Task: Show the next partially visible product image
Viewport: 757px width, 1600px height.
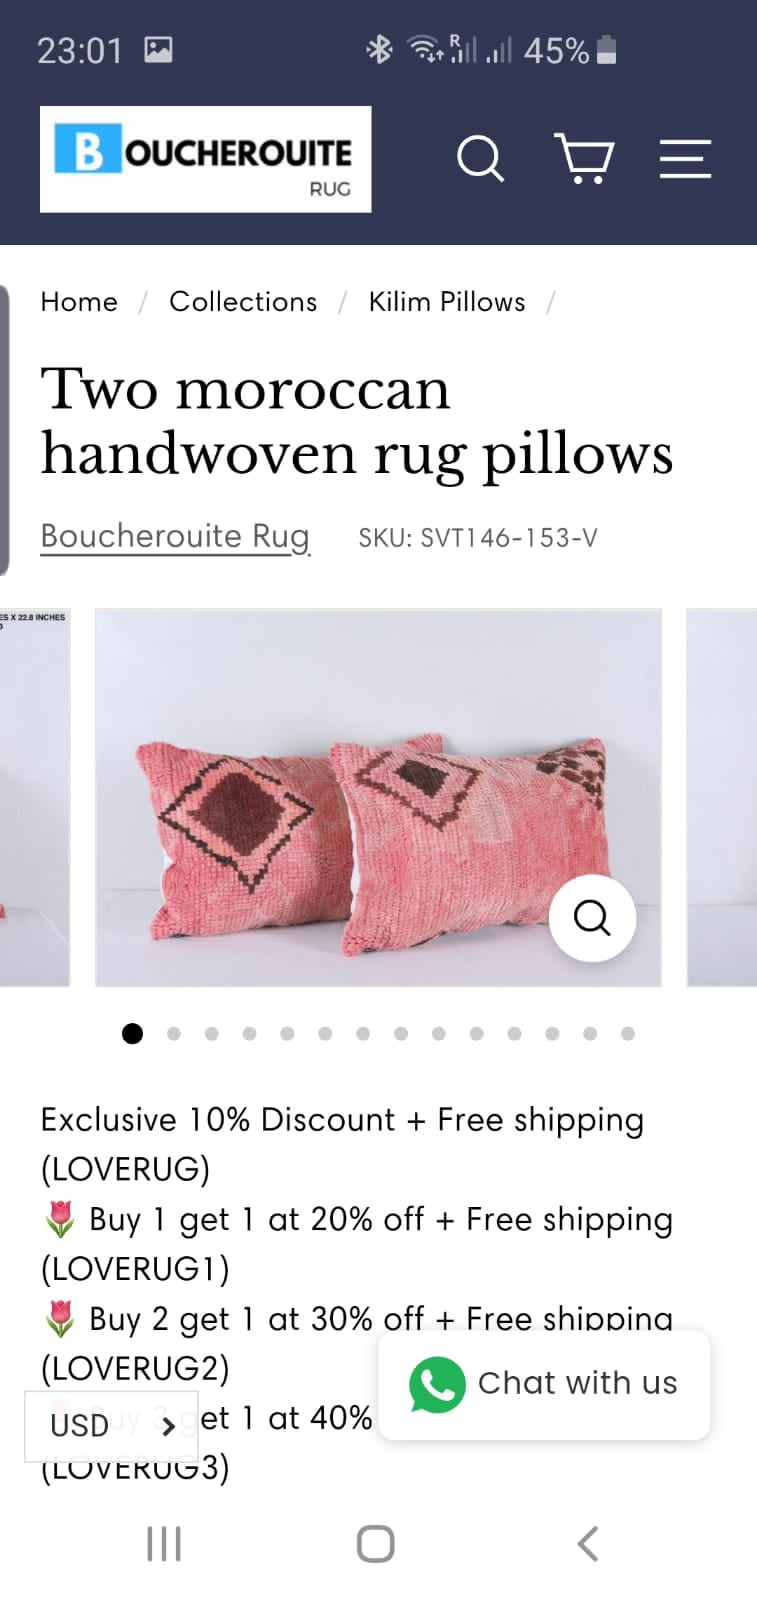Action: click(x=722, y=797)
